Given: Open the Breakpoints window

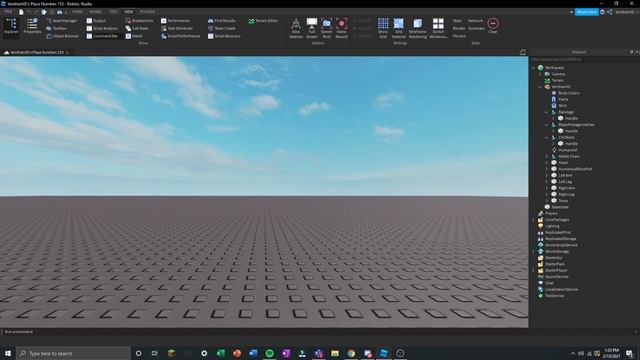Looking at the screenshot, I should (x=139, y=20).
